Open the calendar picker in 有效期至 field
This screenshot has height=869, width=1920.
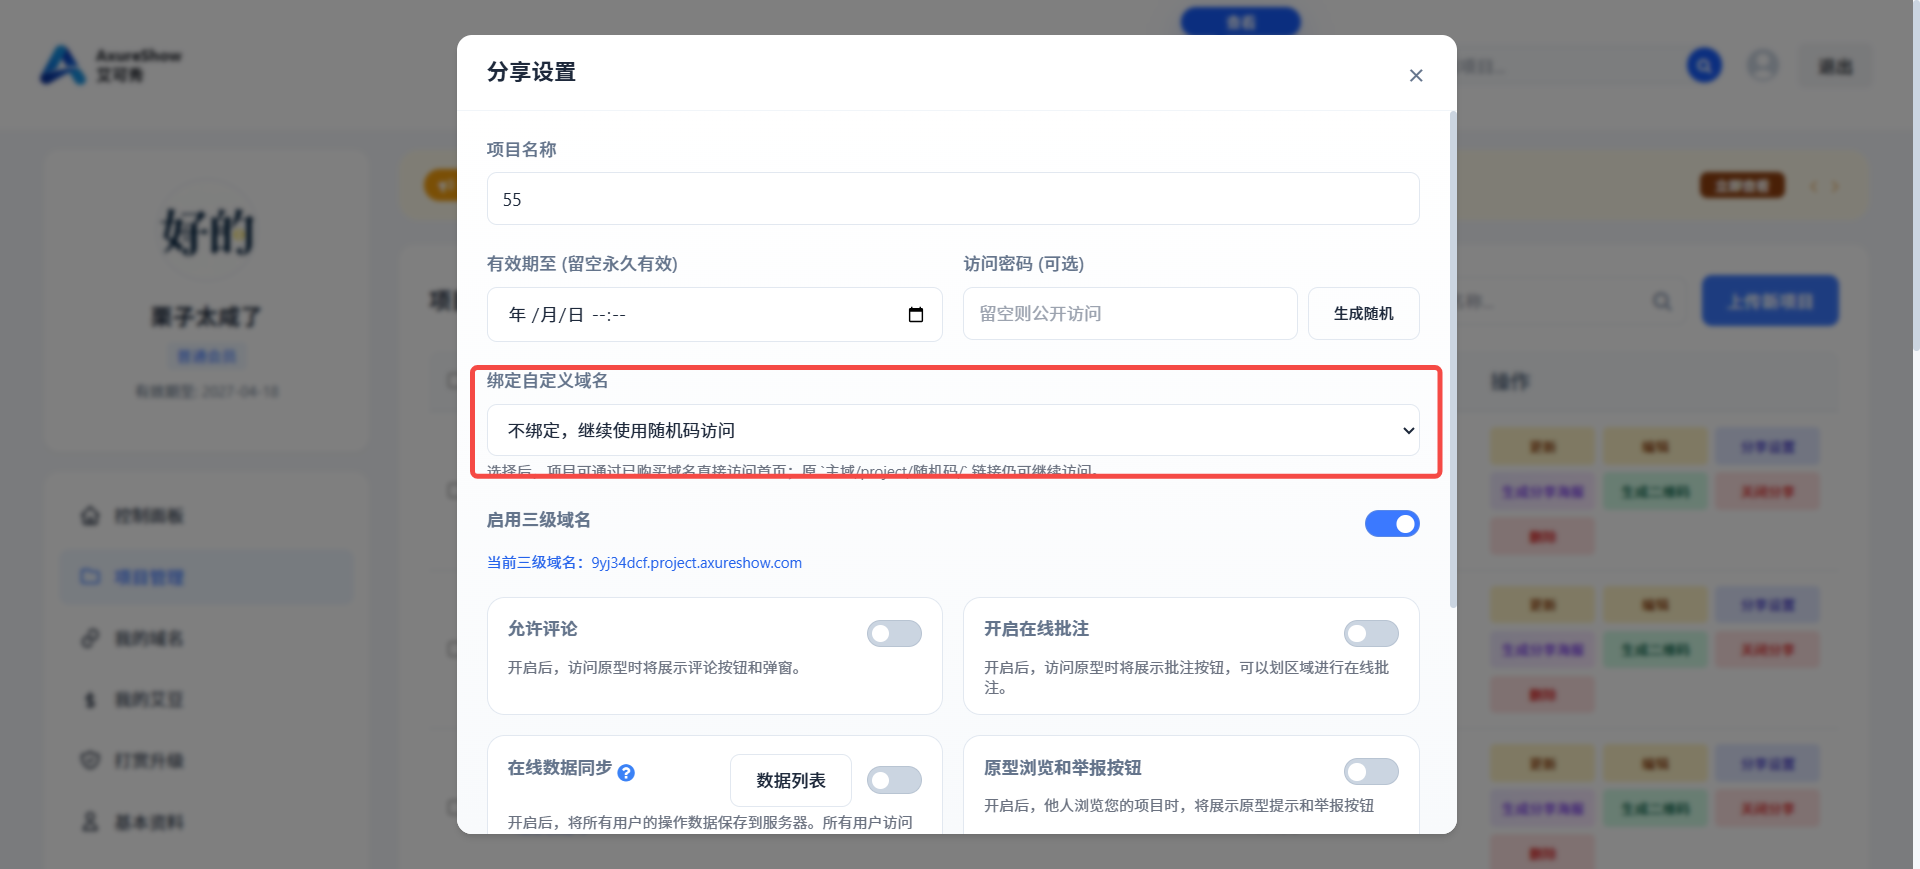click(x=915, y=315)
